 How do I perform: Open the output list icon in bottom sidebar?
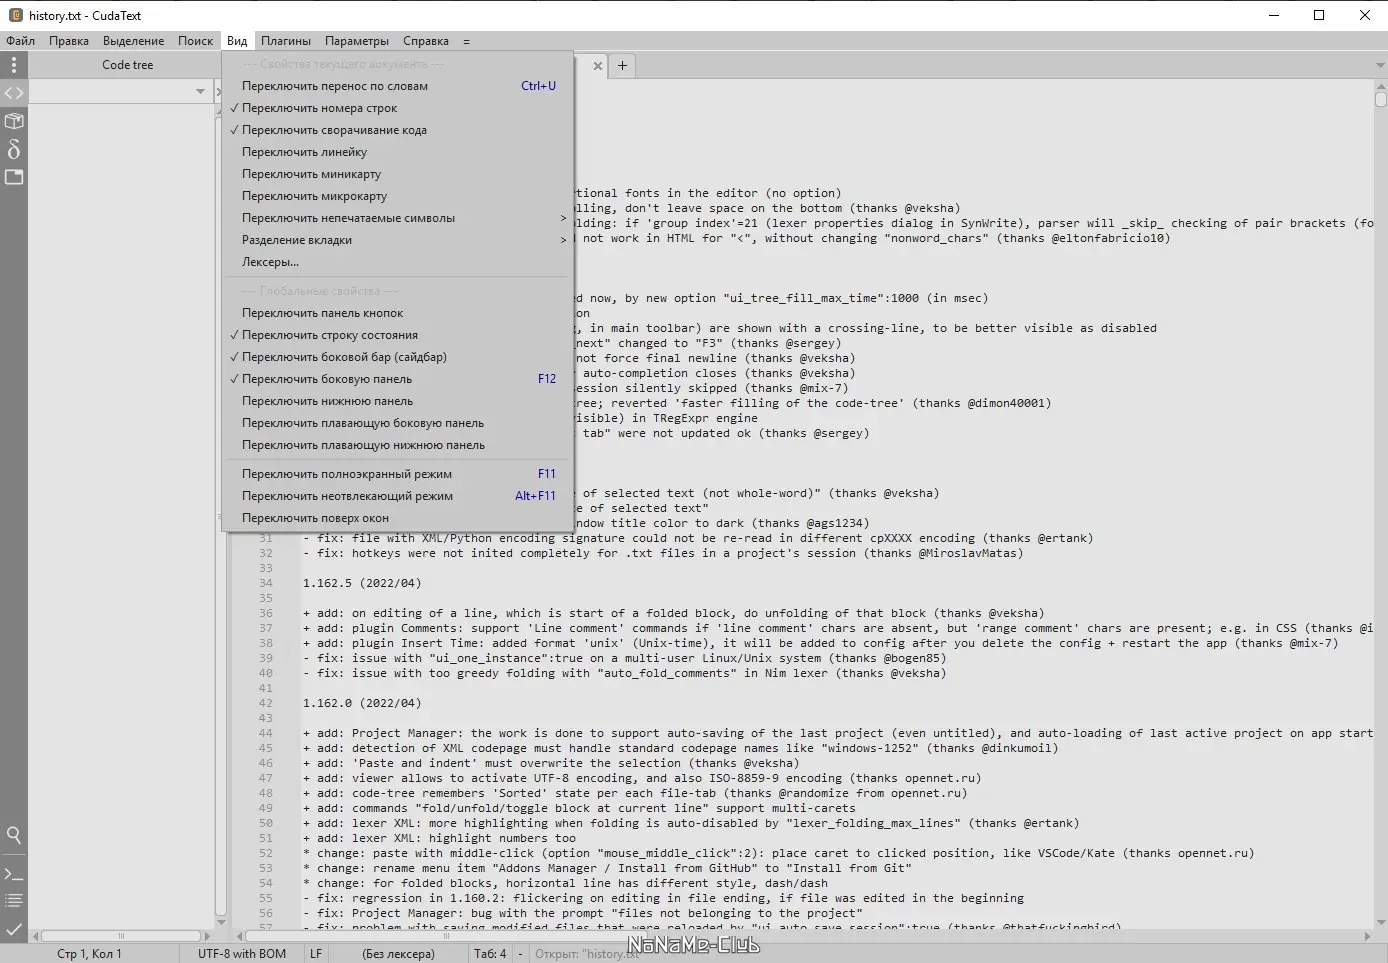point(13,899)
